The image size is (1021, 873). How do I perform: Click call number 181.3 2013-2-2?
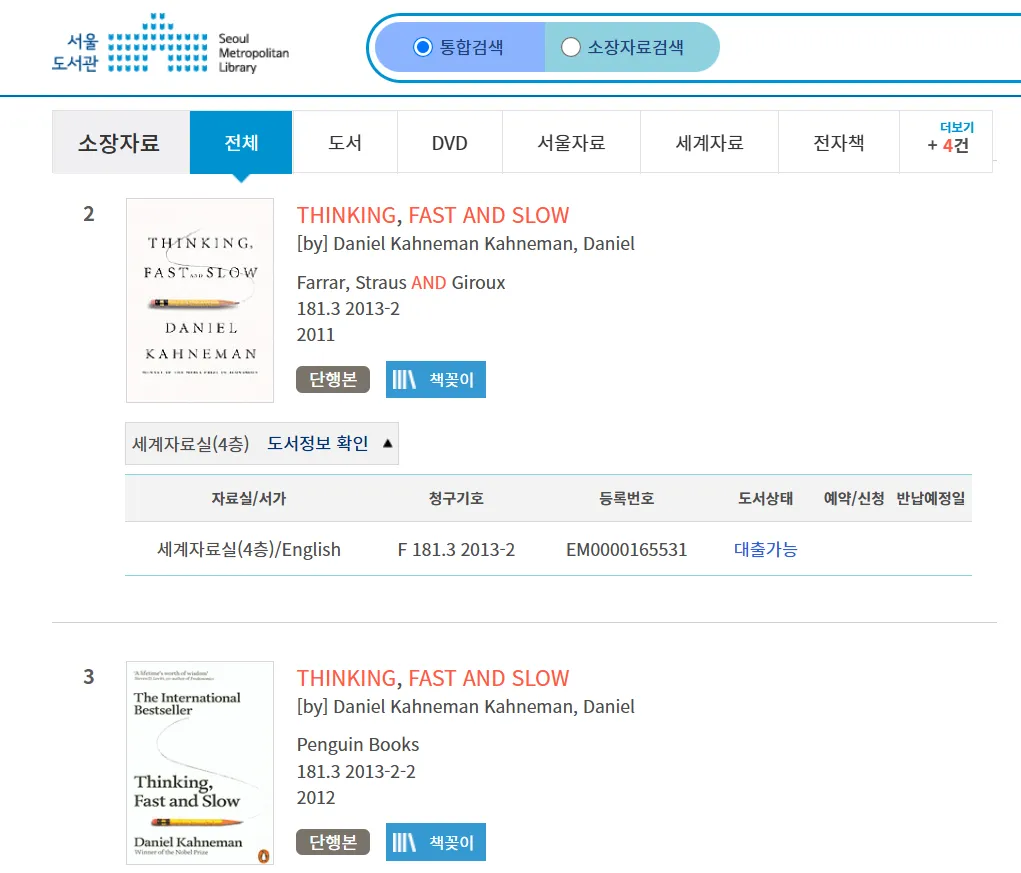click(x=356, y=771)
